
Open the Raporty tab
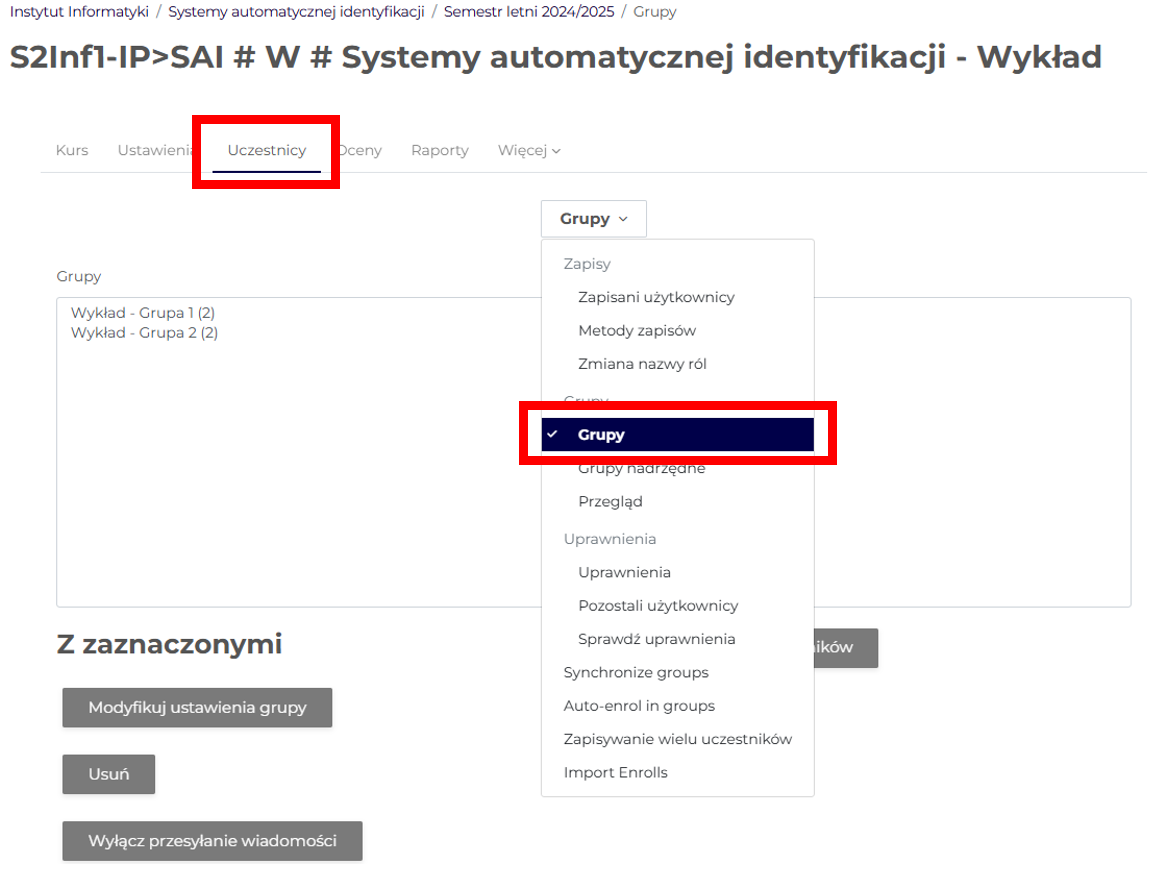[439, 150]
